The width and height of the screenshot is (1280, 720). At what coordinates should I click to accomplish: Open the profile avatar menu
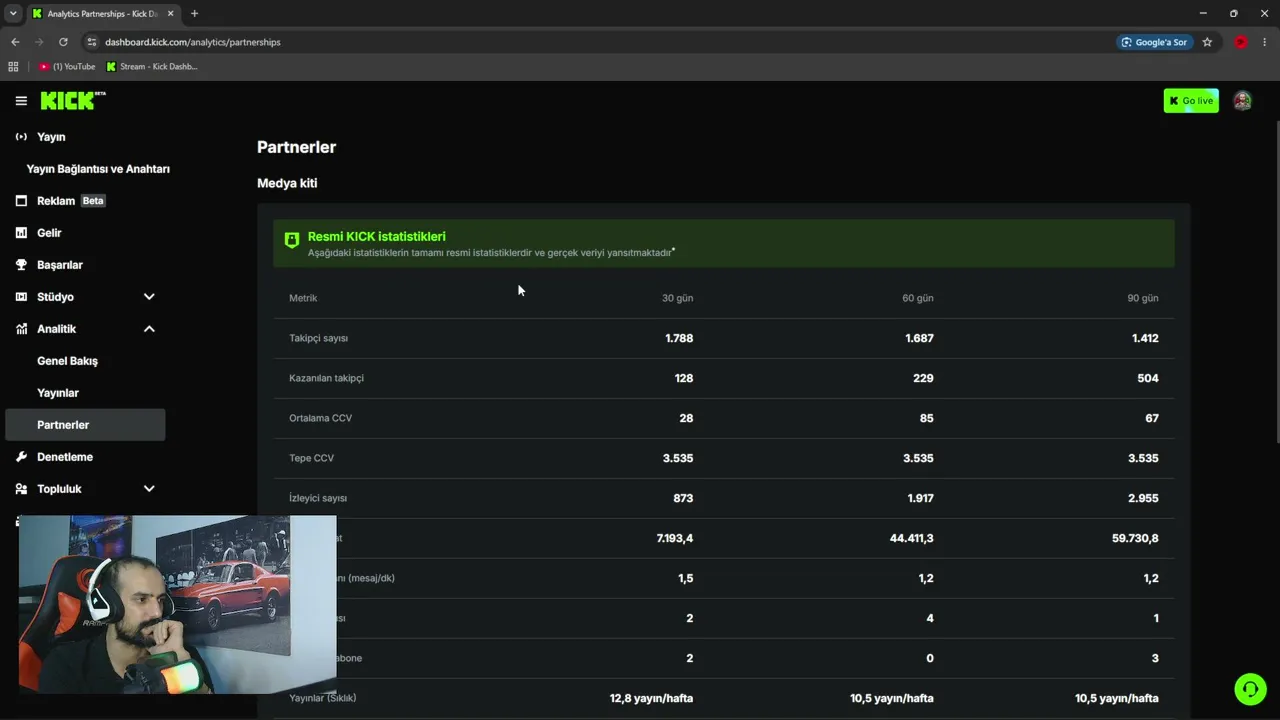tap(1242, 101)
